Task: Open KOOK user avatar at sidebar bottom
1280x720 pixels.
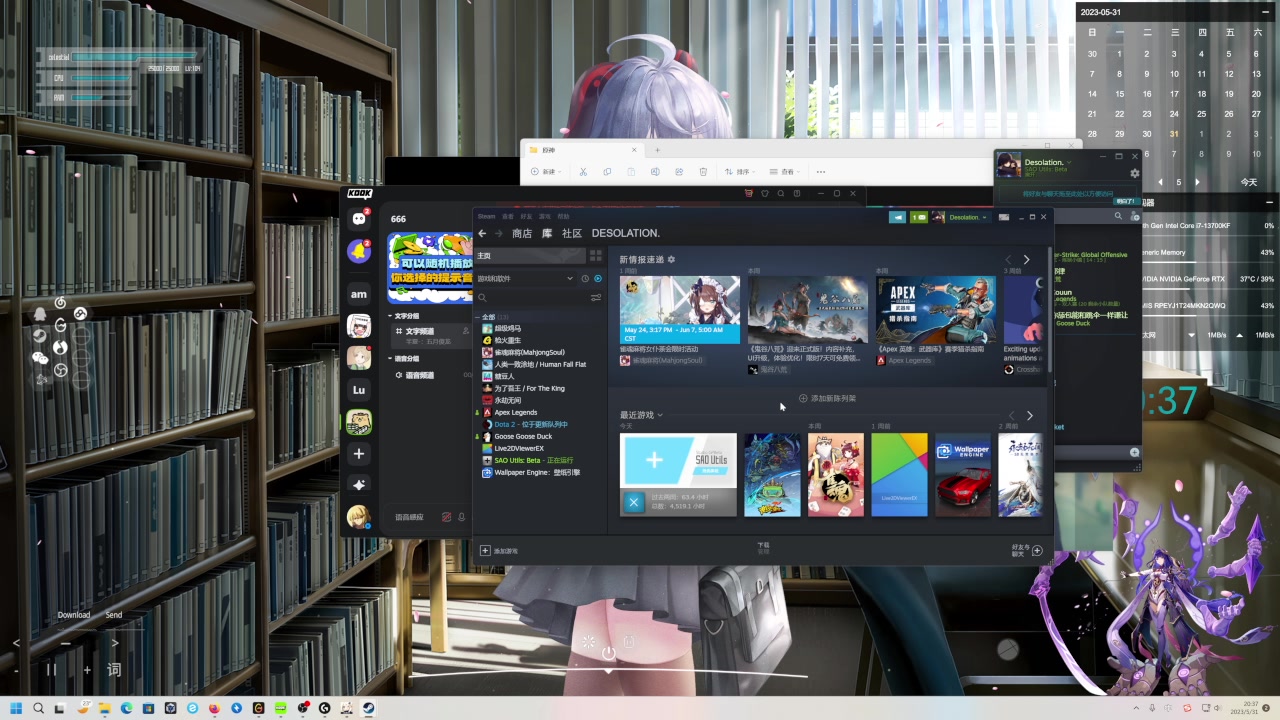Action: [x=358, y=516]
